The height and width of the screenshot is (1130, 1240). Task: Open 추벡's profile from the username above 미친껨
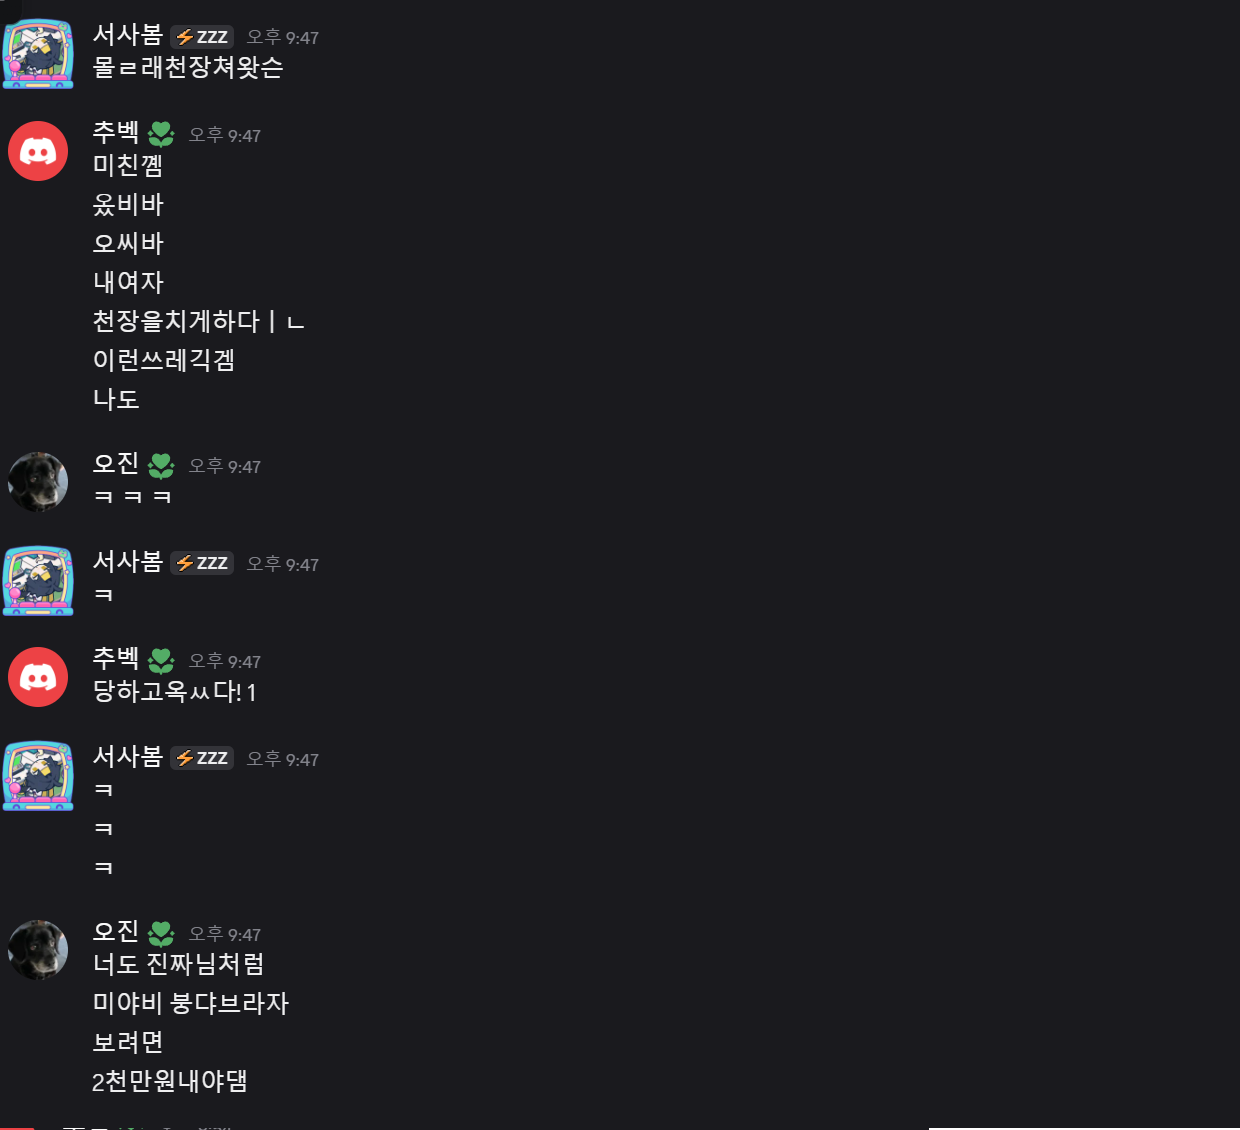tap(116, 132)
